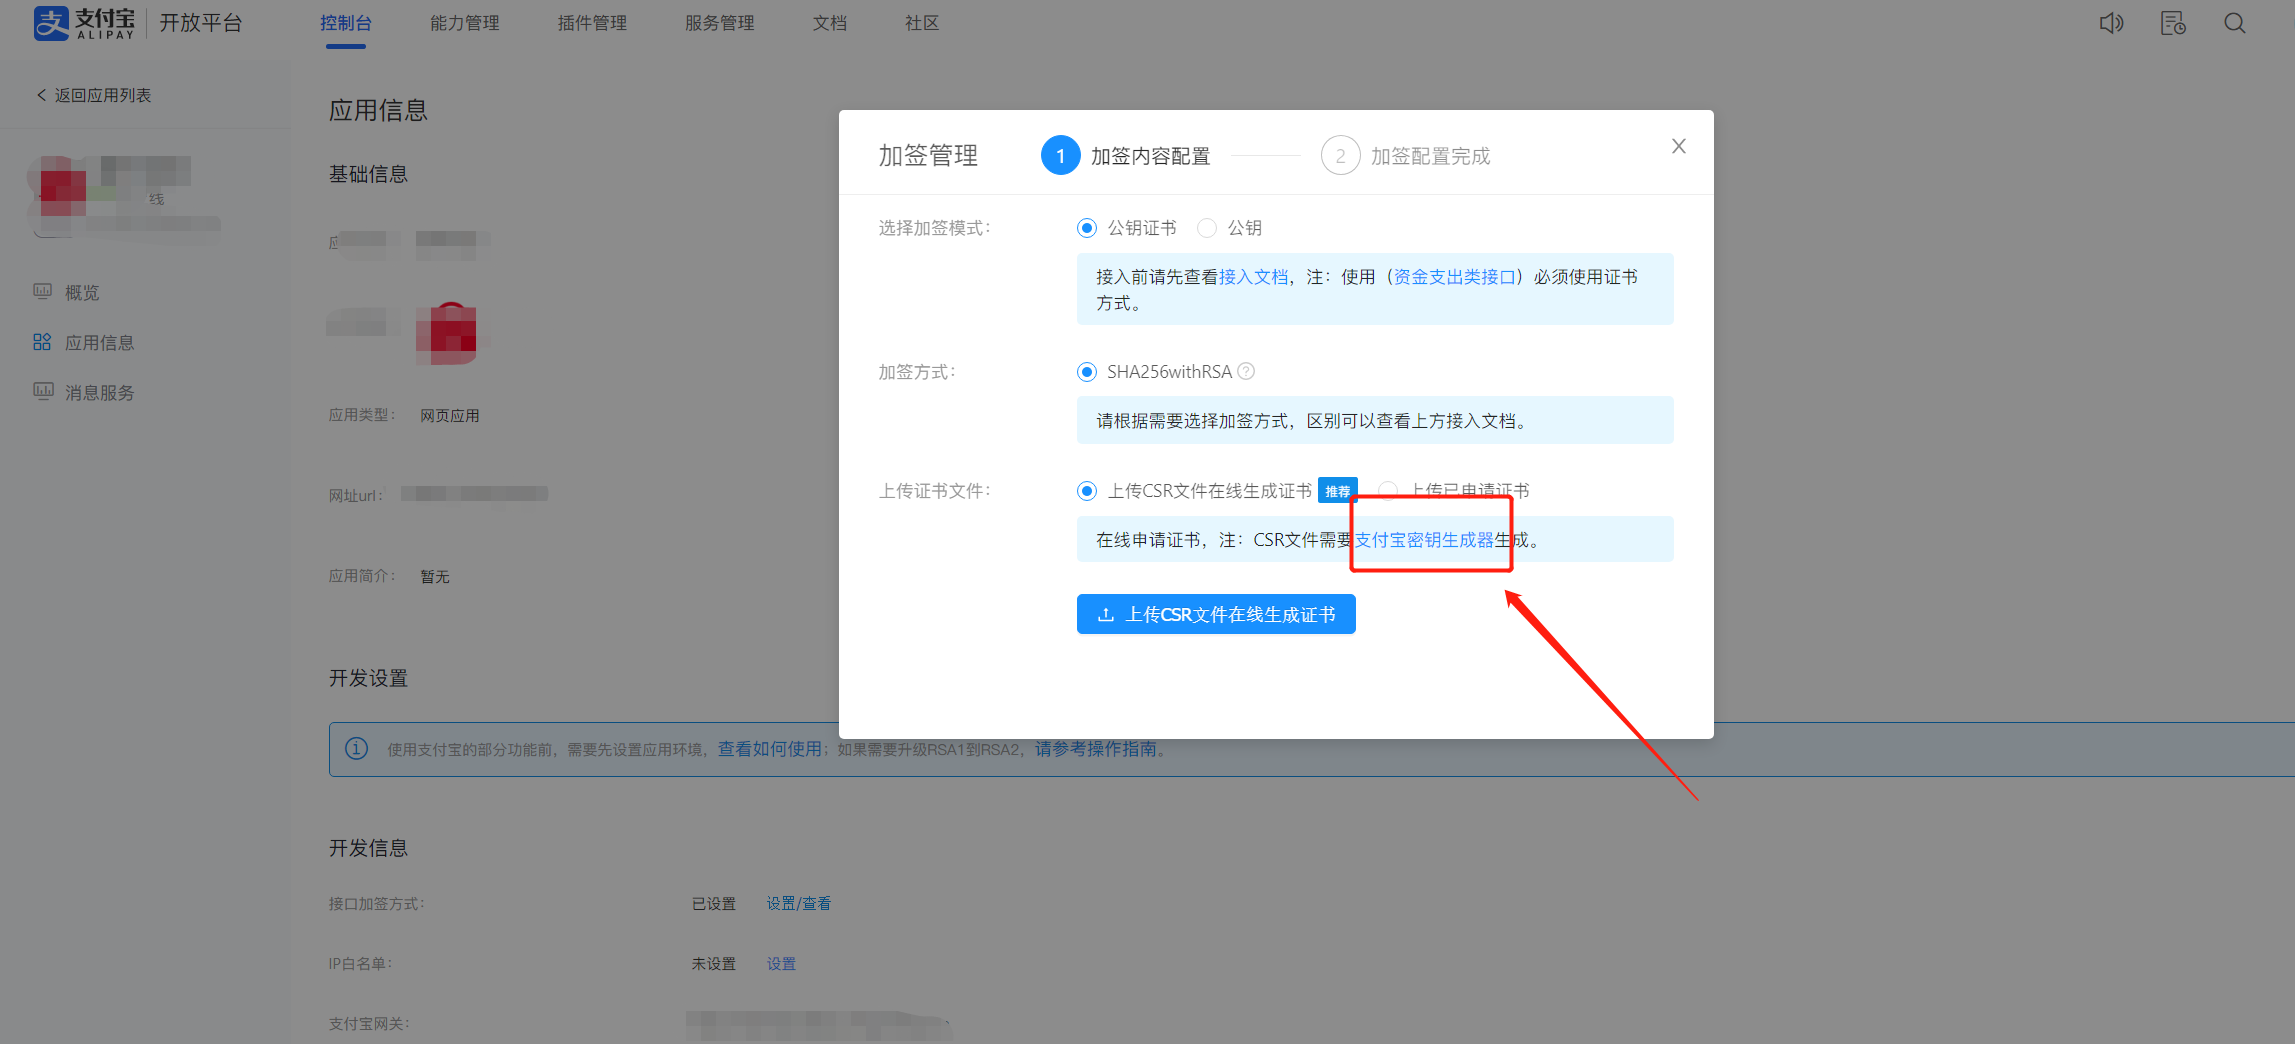Open 接入文档 link
This screenshot has height=1044, width=2295.
click(x=1254, y=277)
